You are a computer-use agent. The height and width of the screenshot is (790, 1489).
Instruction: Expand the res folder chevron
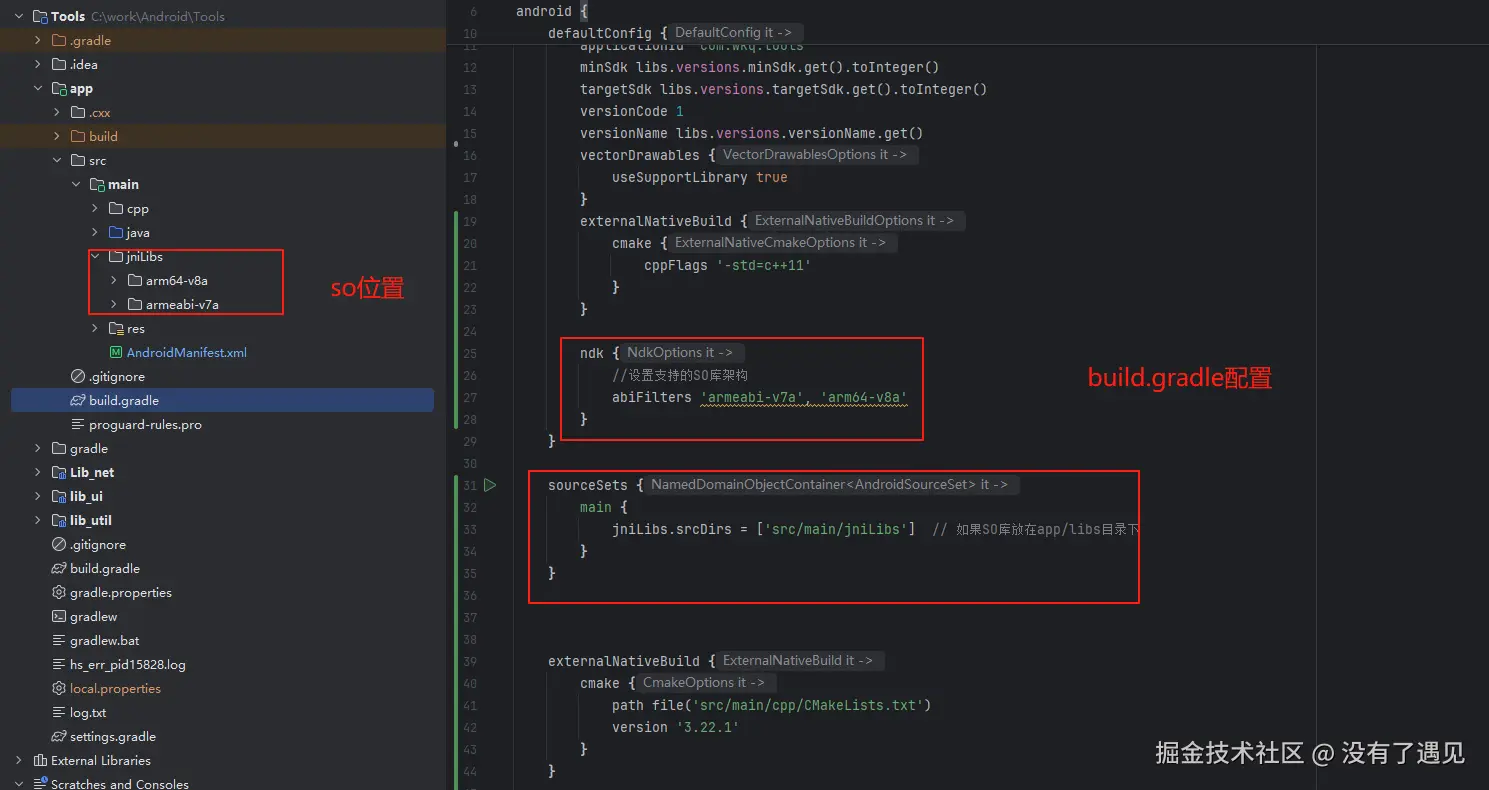point(95,328)
